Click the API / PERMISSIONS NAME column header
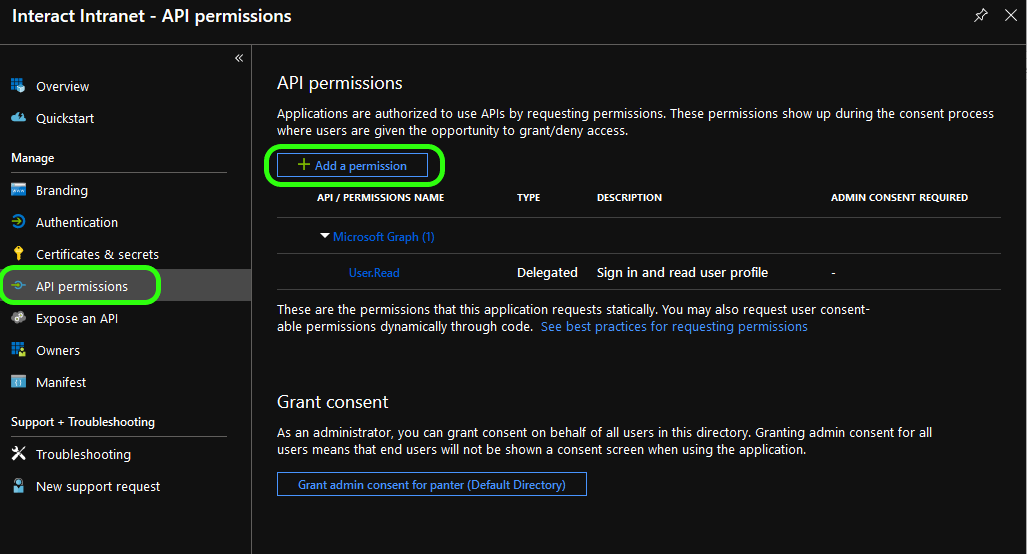 381,197
